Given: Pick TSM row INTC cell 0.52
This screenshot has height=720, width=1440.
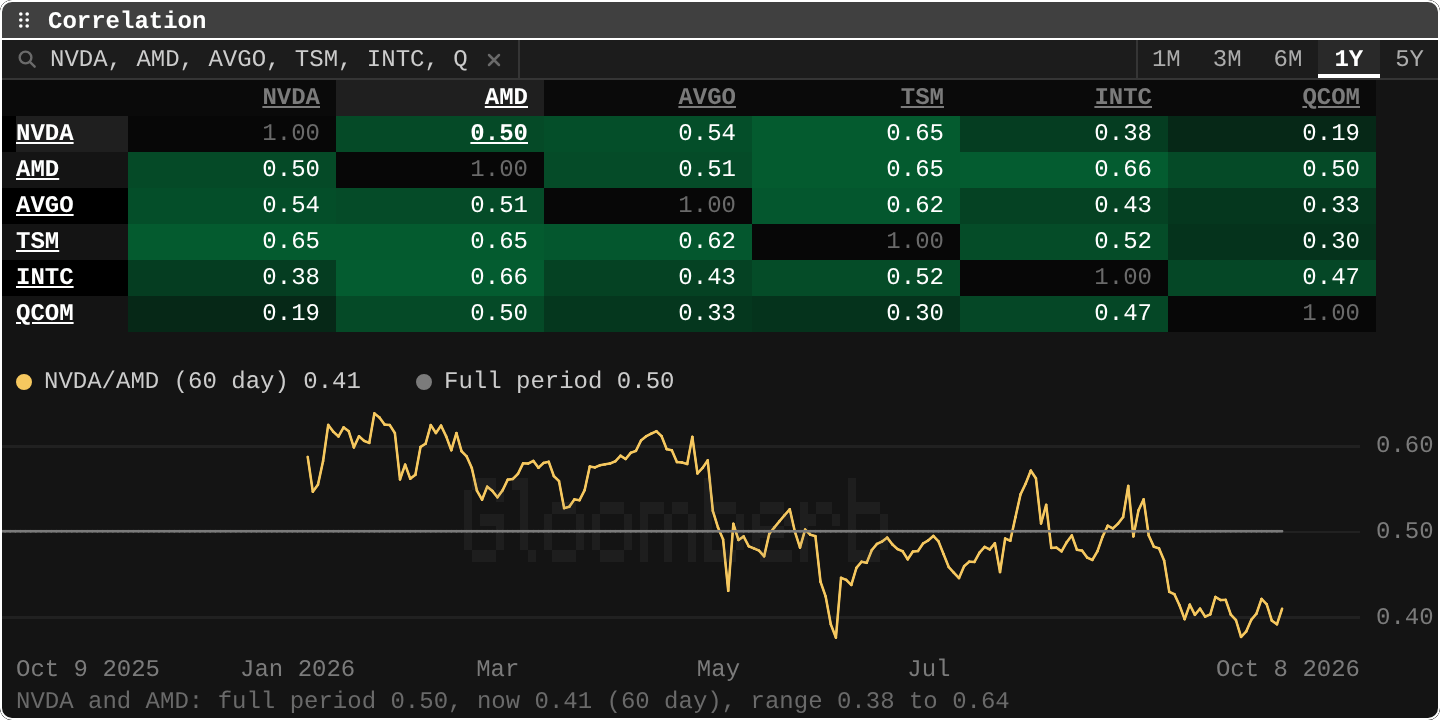Looking at the screenshot, I should point(1064,241).
